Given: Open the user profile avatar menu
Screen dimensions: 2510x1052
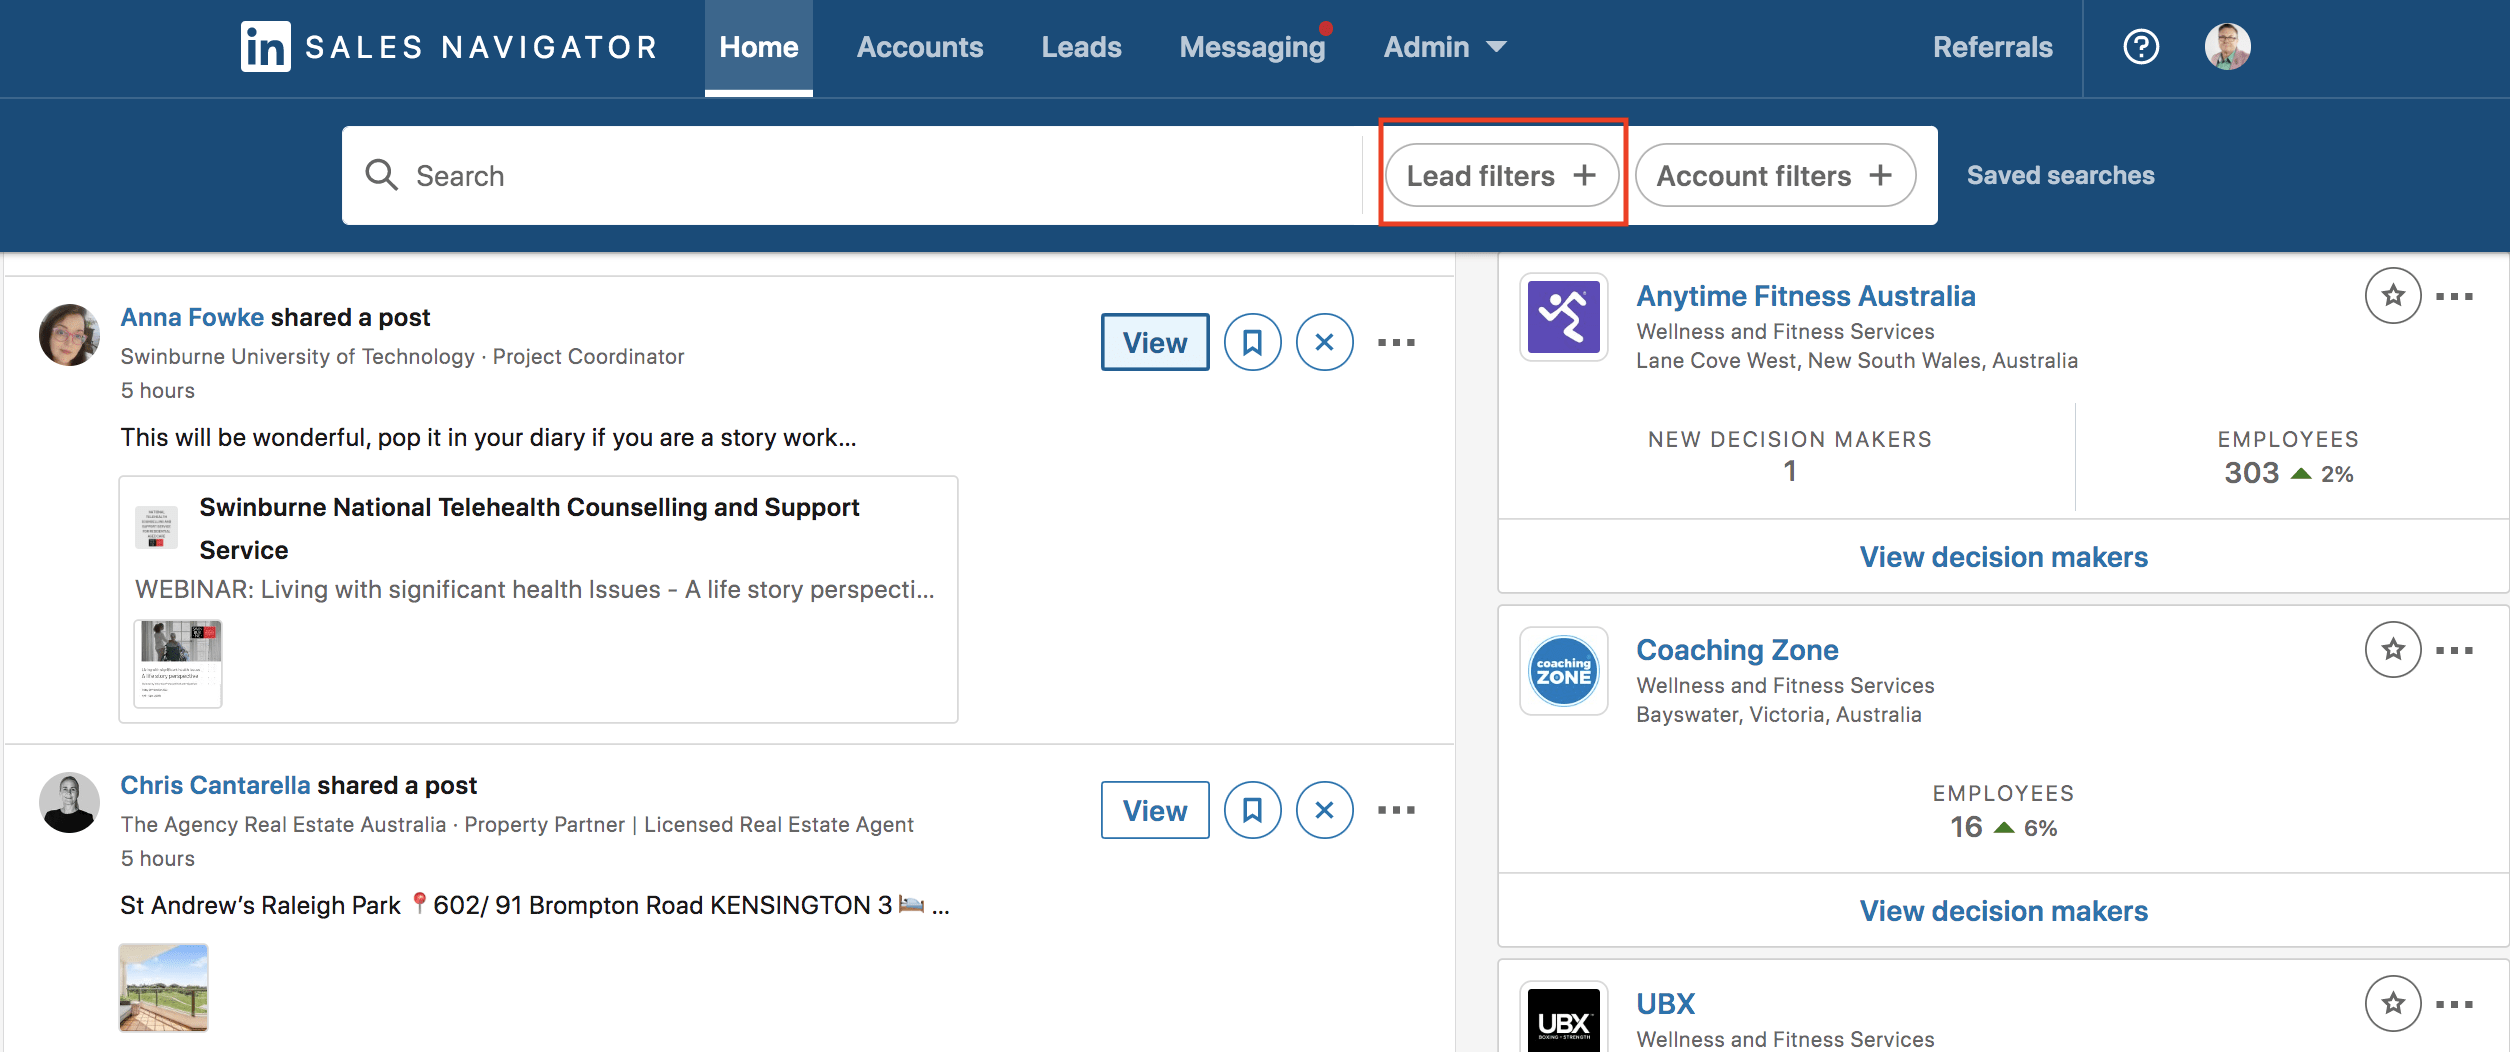Looking at the screenshot, I should point(2227,47).
